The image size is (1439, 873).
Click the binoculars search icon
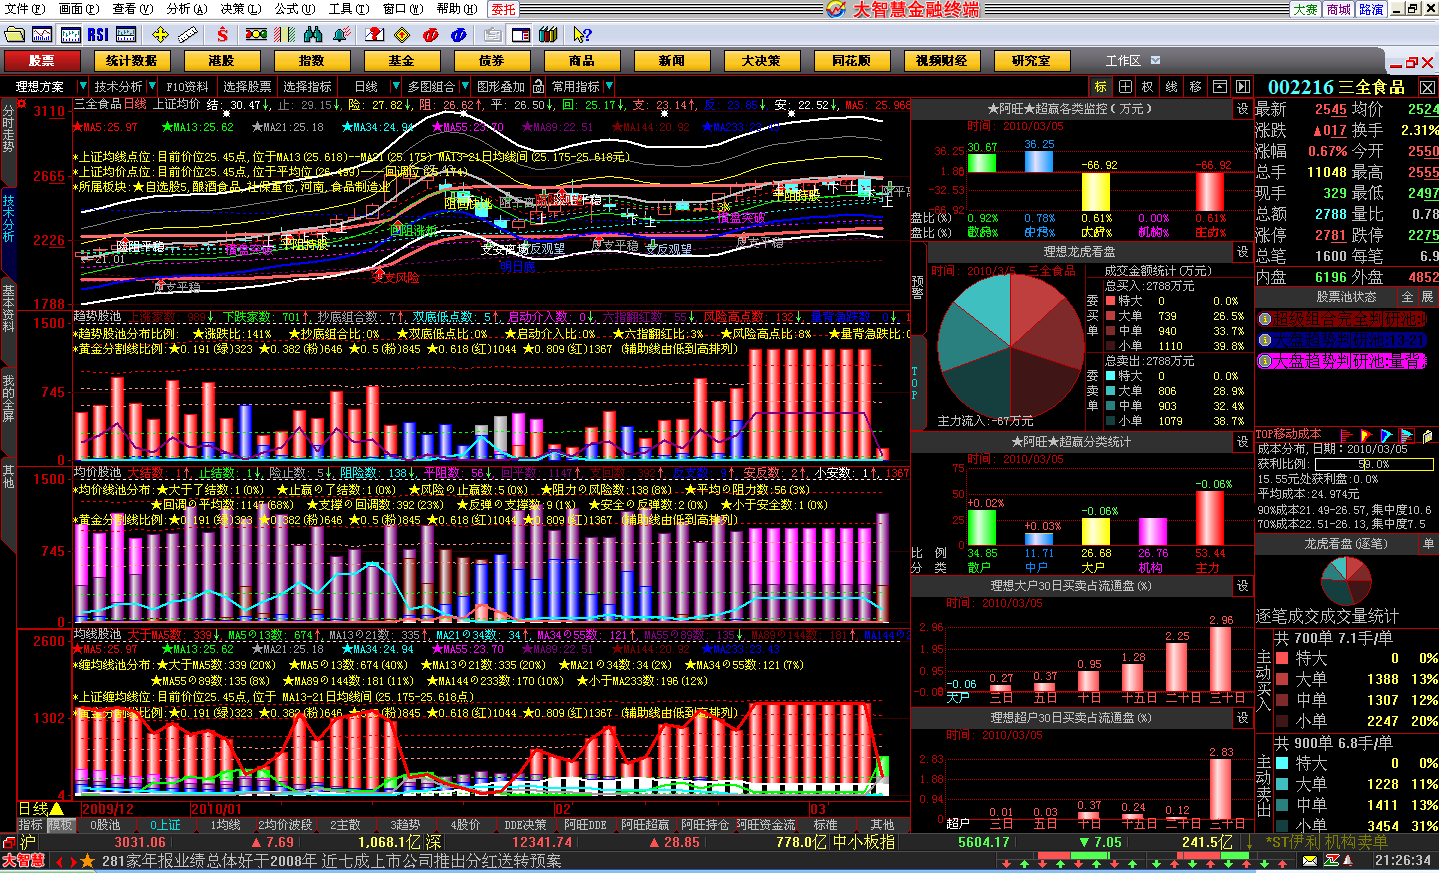tap(313, 34)
